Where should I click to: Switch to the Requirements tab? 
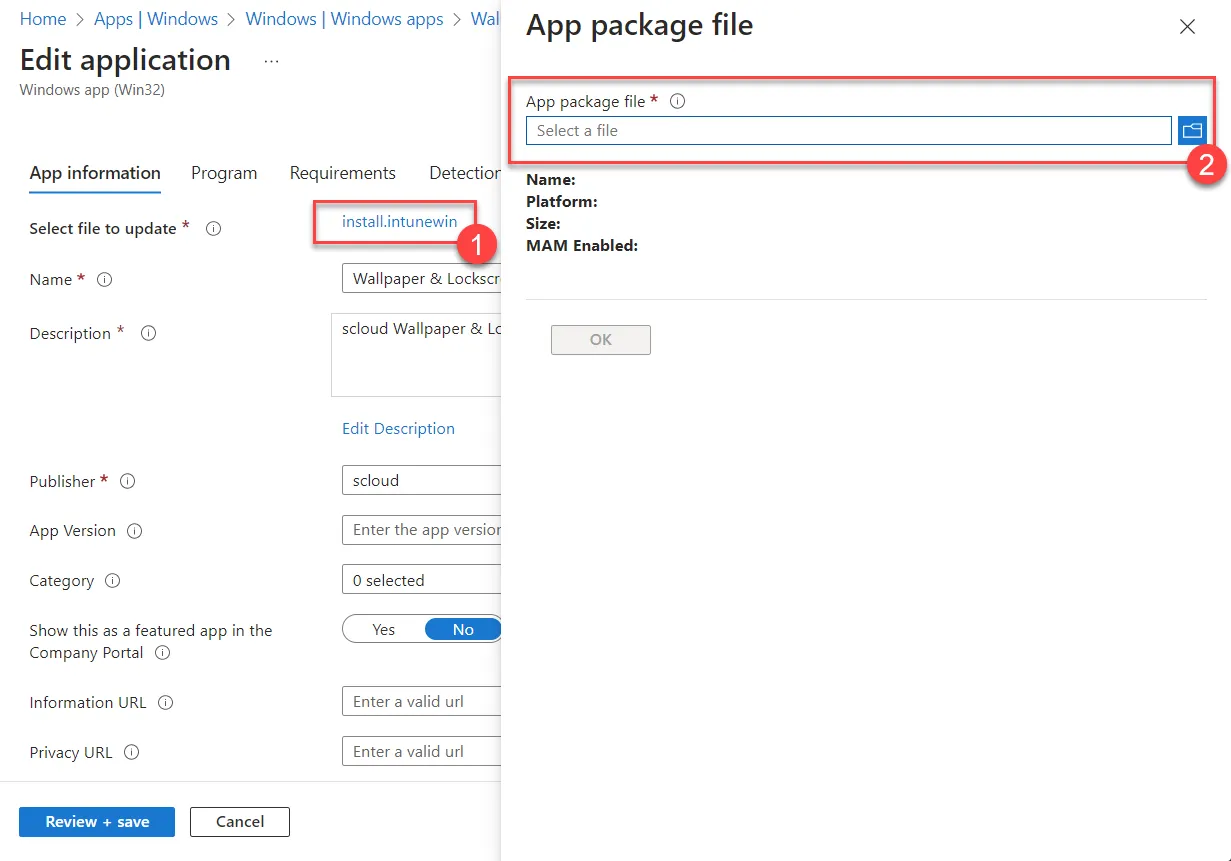point(343,173)
